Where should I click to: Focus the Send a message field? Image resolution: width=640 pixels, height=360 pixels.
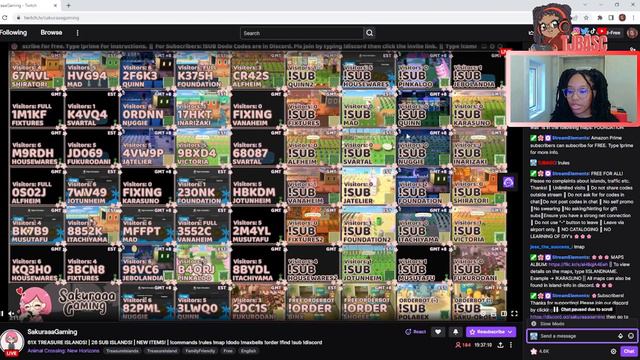tap(582, 336)
